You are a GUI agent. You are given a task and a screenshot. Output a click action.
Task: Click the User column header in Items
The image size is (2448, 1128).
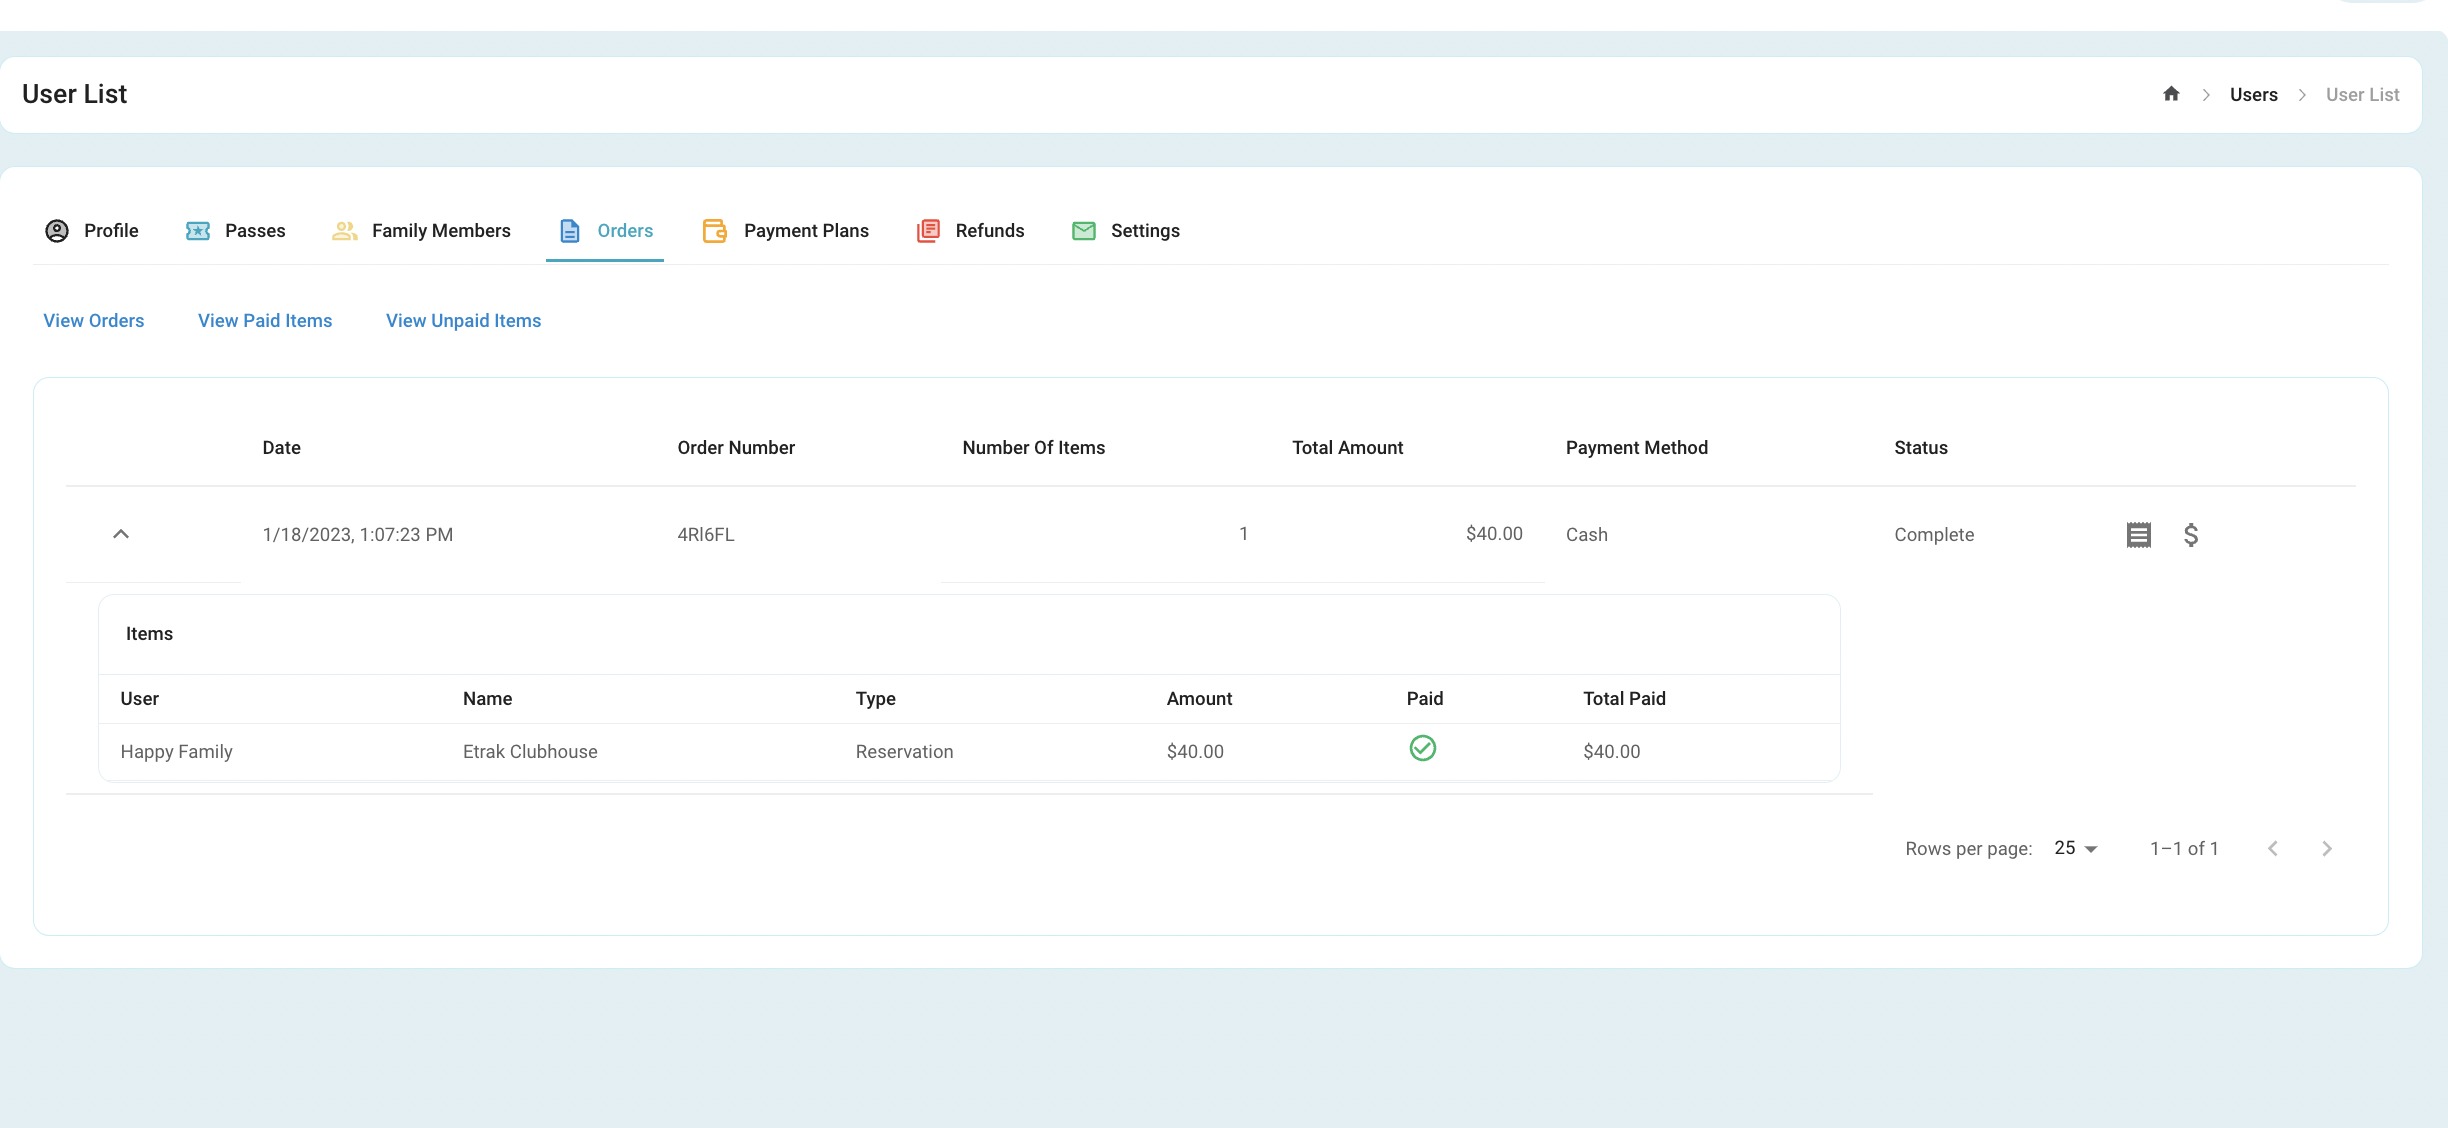pos(140,699)
